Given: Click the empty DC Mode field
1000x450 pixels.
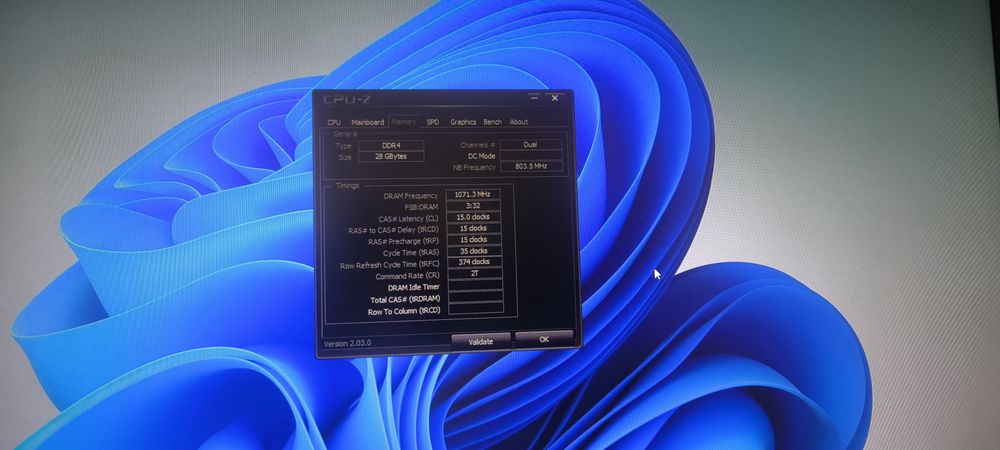Looking at the screenshot, I should click(x=531, y=156).
